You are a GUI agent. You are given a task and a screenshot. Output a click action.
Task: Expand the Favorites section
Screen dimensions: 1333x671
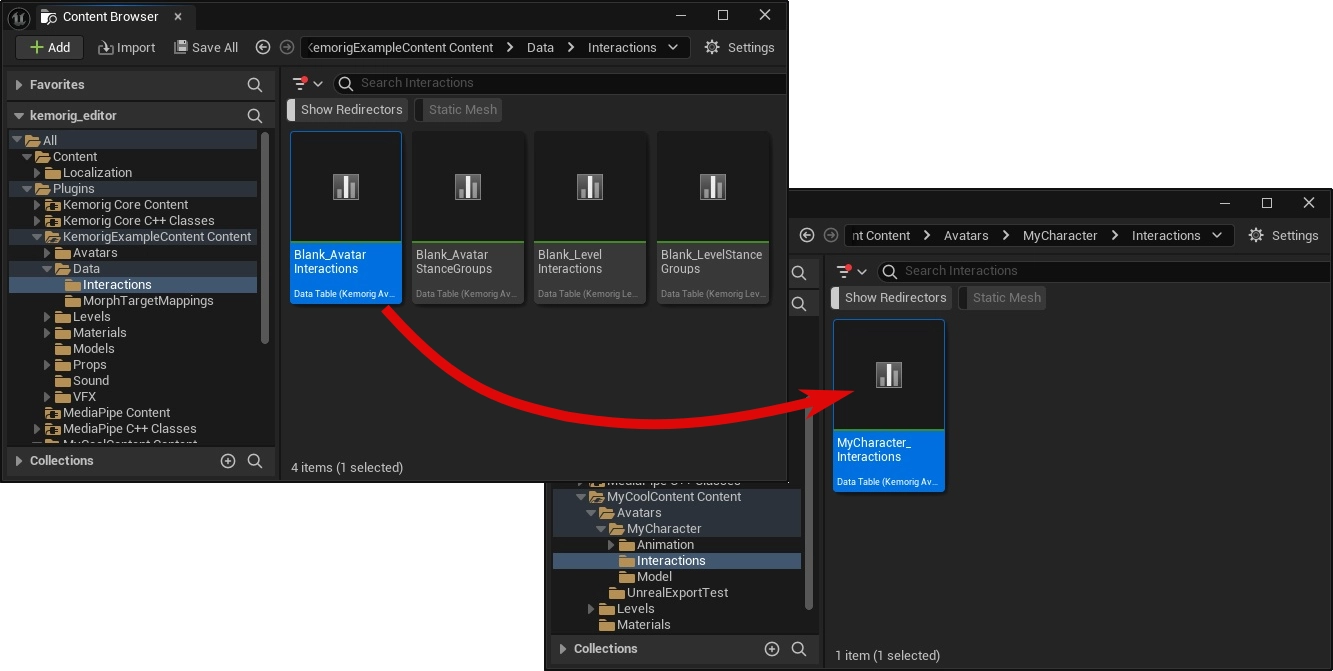pos(19,85)
